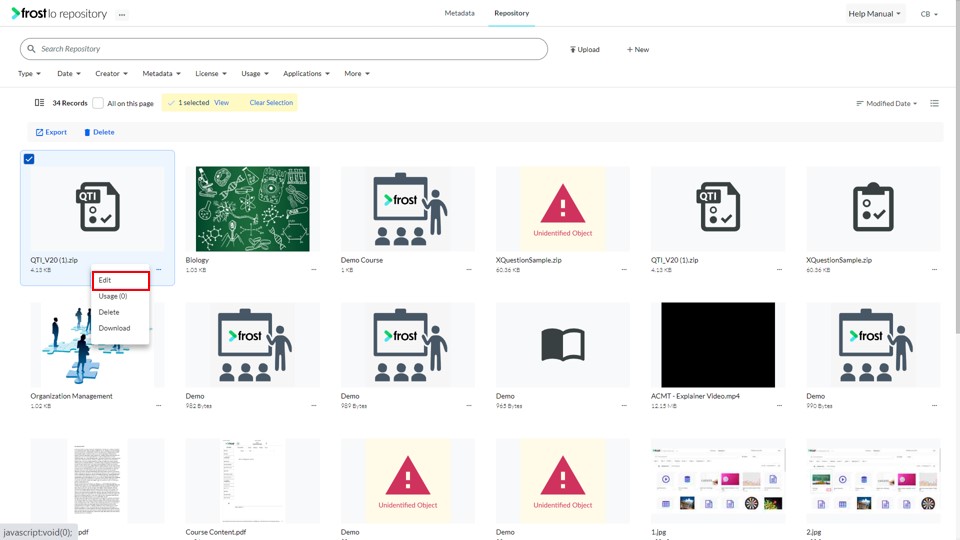Open the CB user account menu
Screen dimensions: 960x540
(x=929, y=14)
